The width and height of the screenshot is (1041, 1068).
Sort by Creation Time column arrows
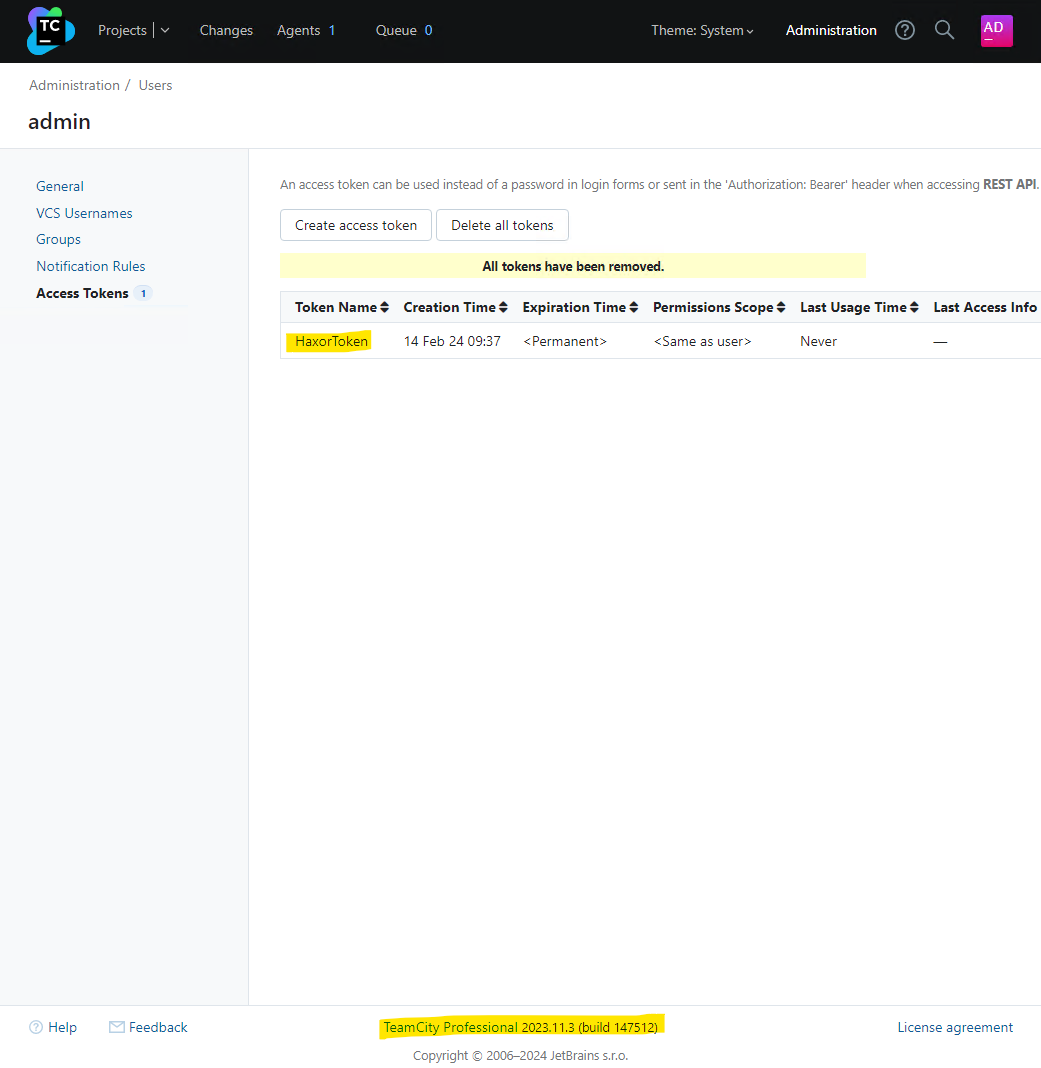click(503, 308)
